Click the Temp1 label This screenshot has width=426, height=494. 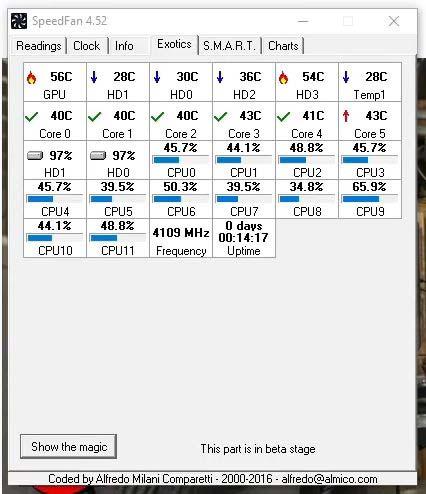click(369, 95)
